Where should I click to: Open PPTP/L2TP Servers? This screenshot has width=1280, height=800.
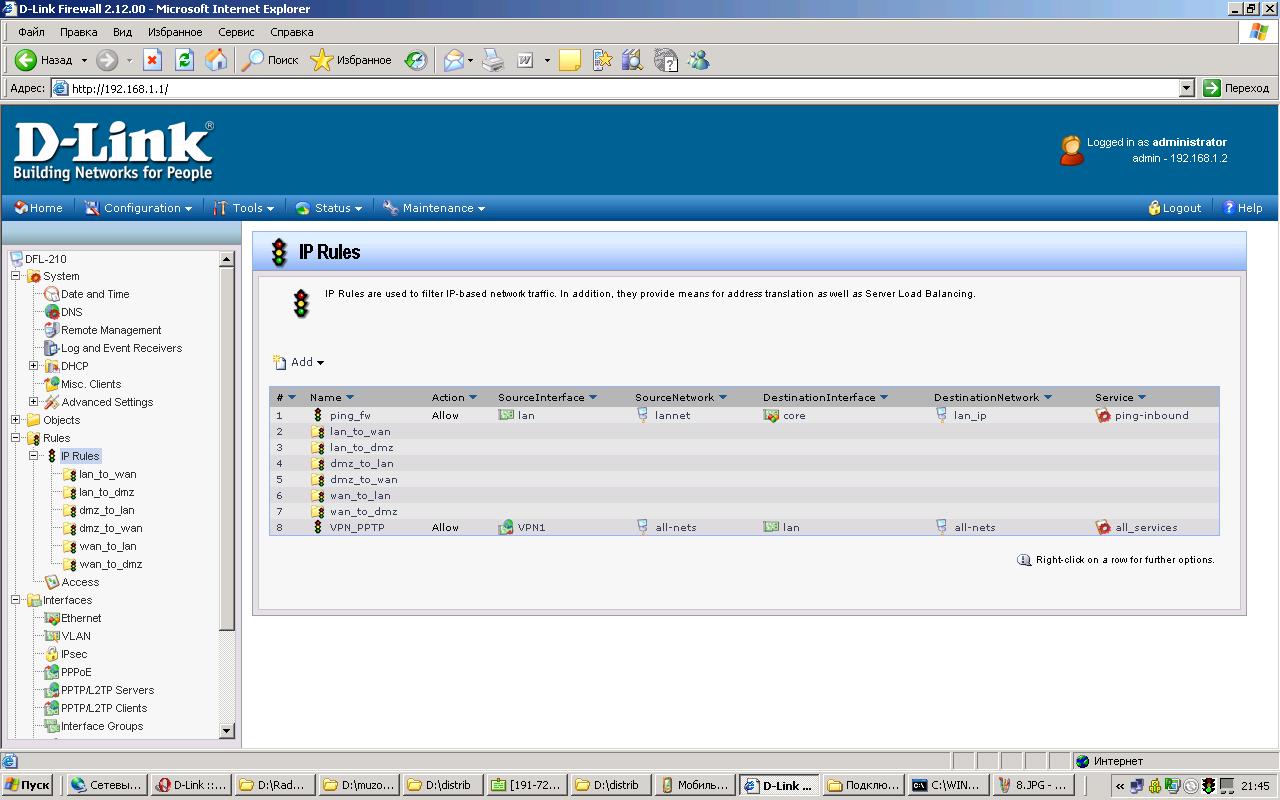point(107,690)
